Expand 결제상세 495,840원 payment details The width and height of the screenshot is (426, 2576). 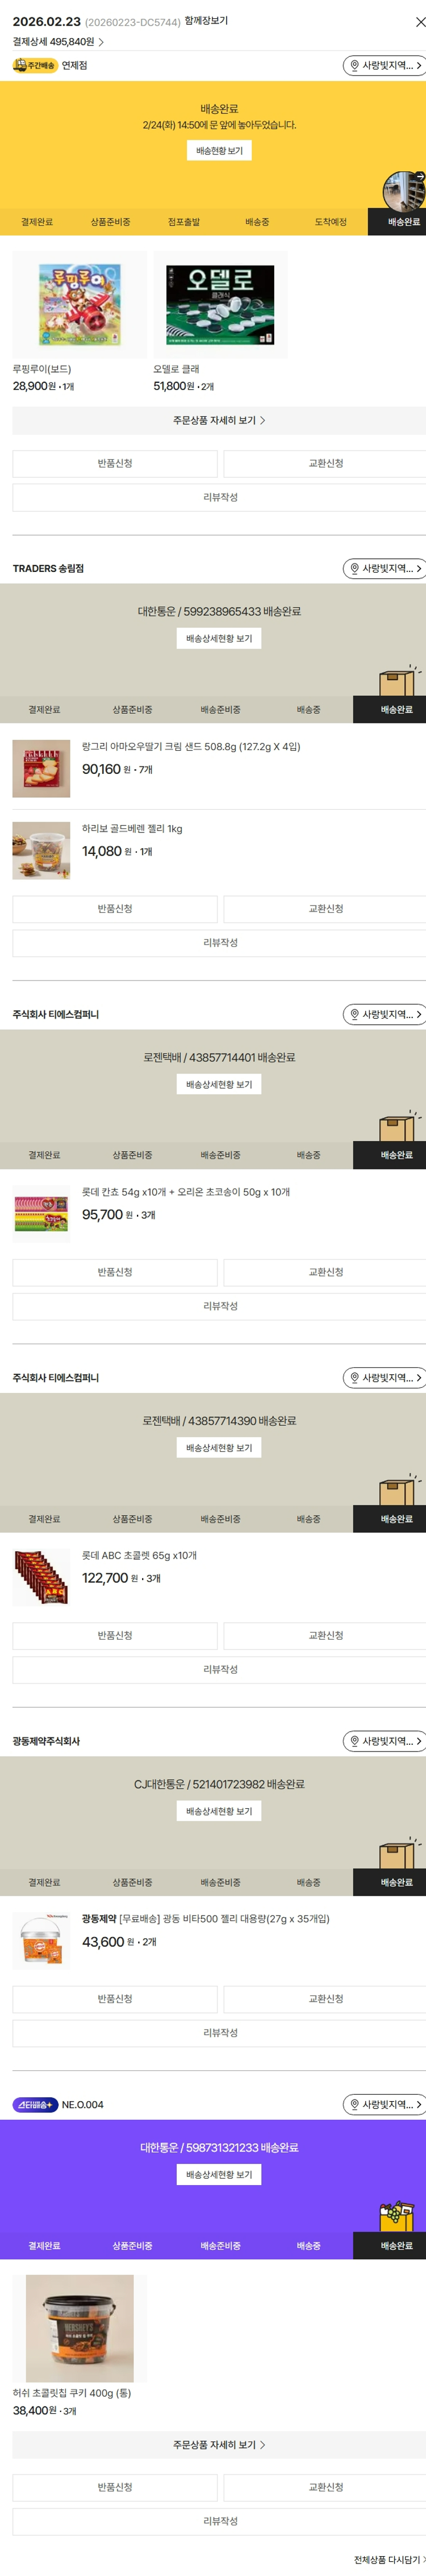coord(58,42)
